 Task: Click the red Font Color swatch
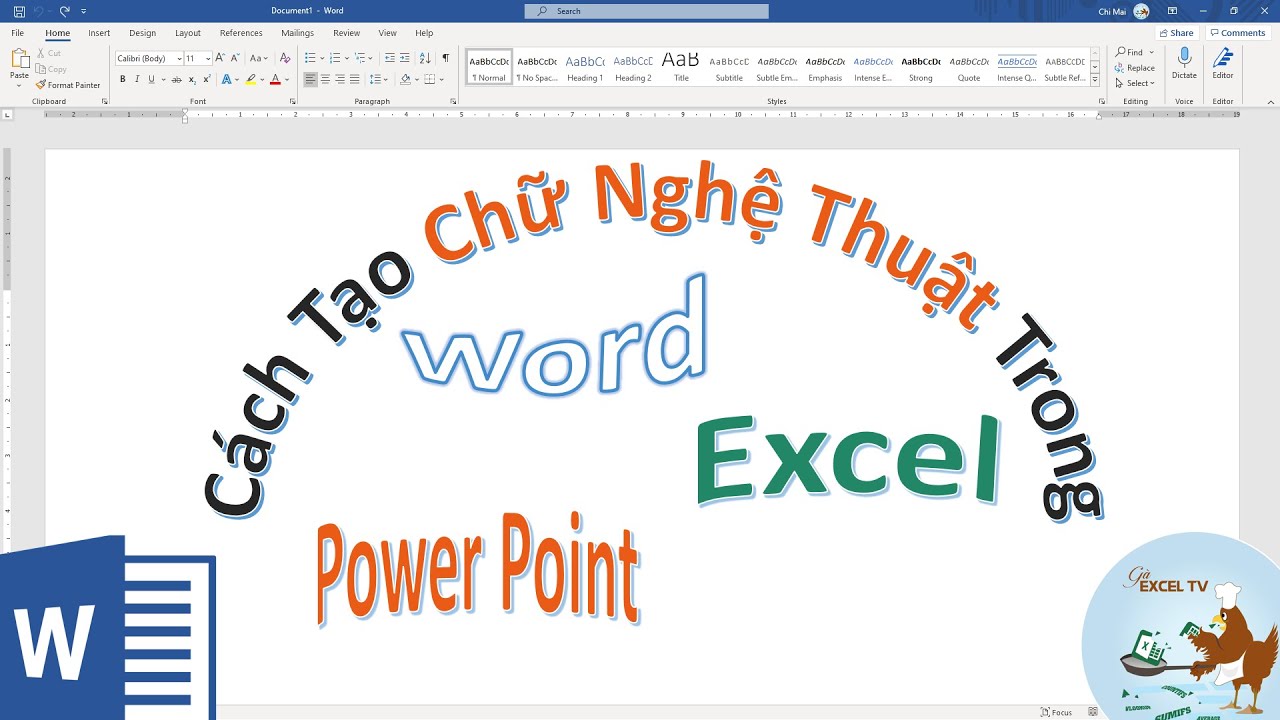pos(275,79)
